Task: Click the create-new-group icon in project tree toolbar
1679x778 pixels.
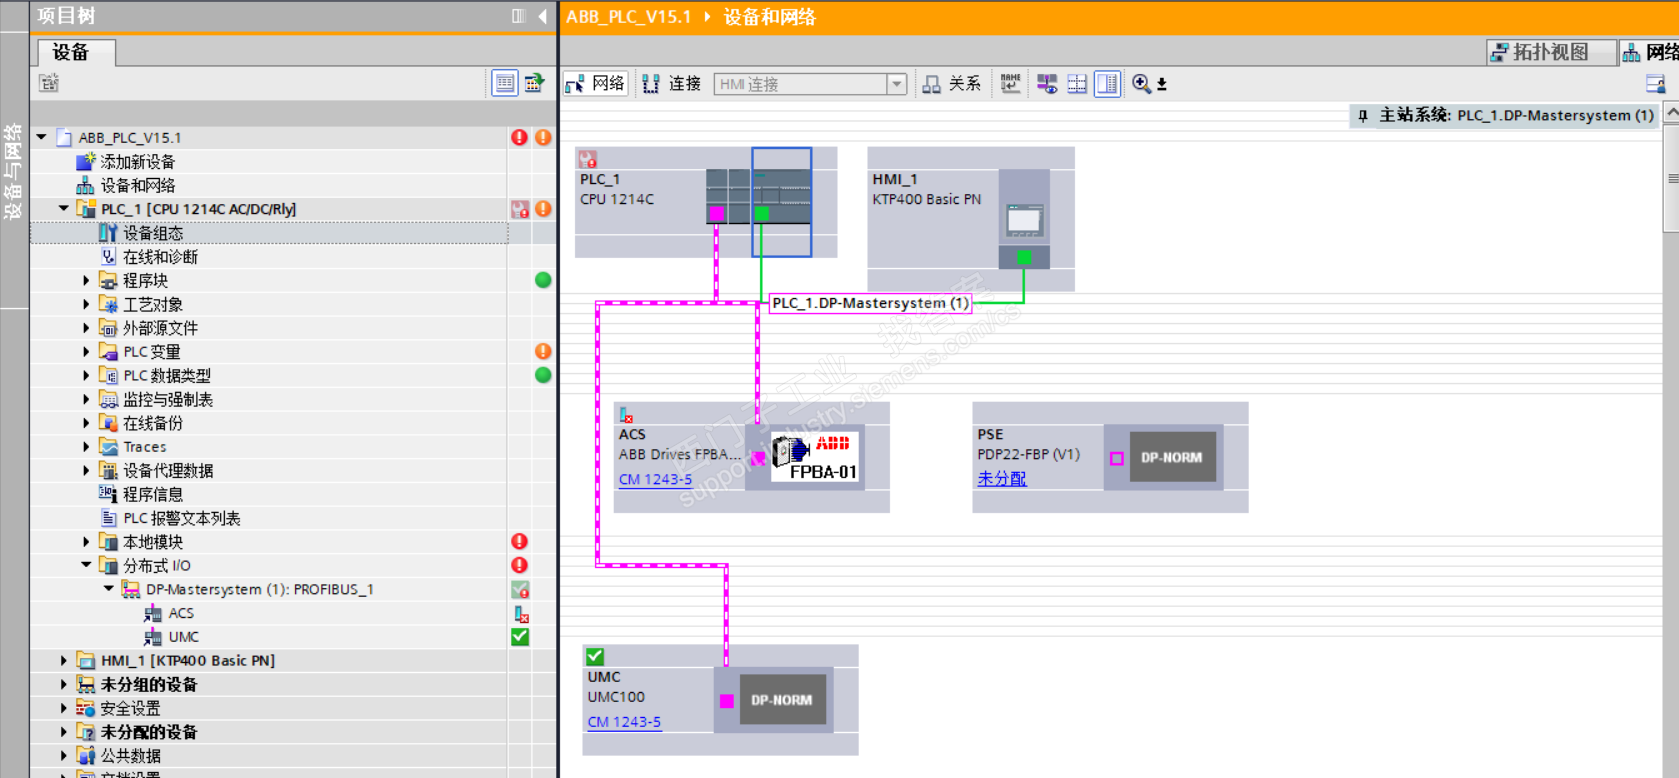Action: click(48, 84)
